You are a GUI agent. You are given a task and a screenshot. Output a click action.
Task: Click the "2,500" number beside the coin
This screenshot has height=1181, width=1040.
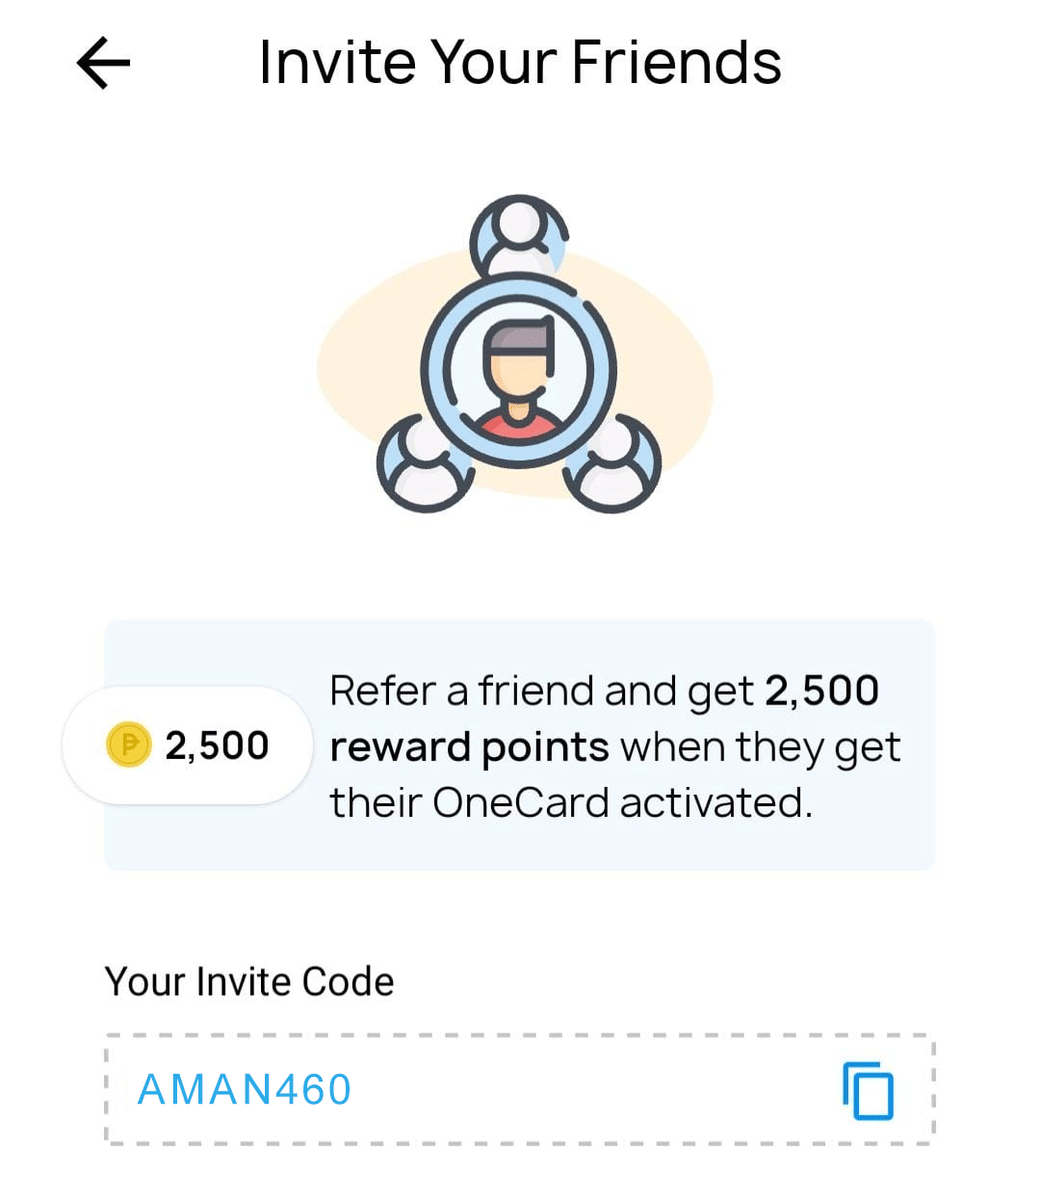(x=217, y=745)
